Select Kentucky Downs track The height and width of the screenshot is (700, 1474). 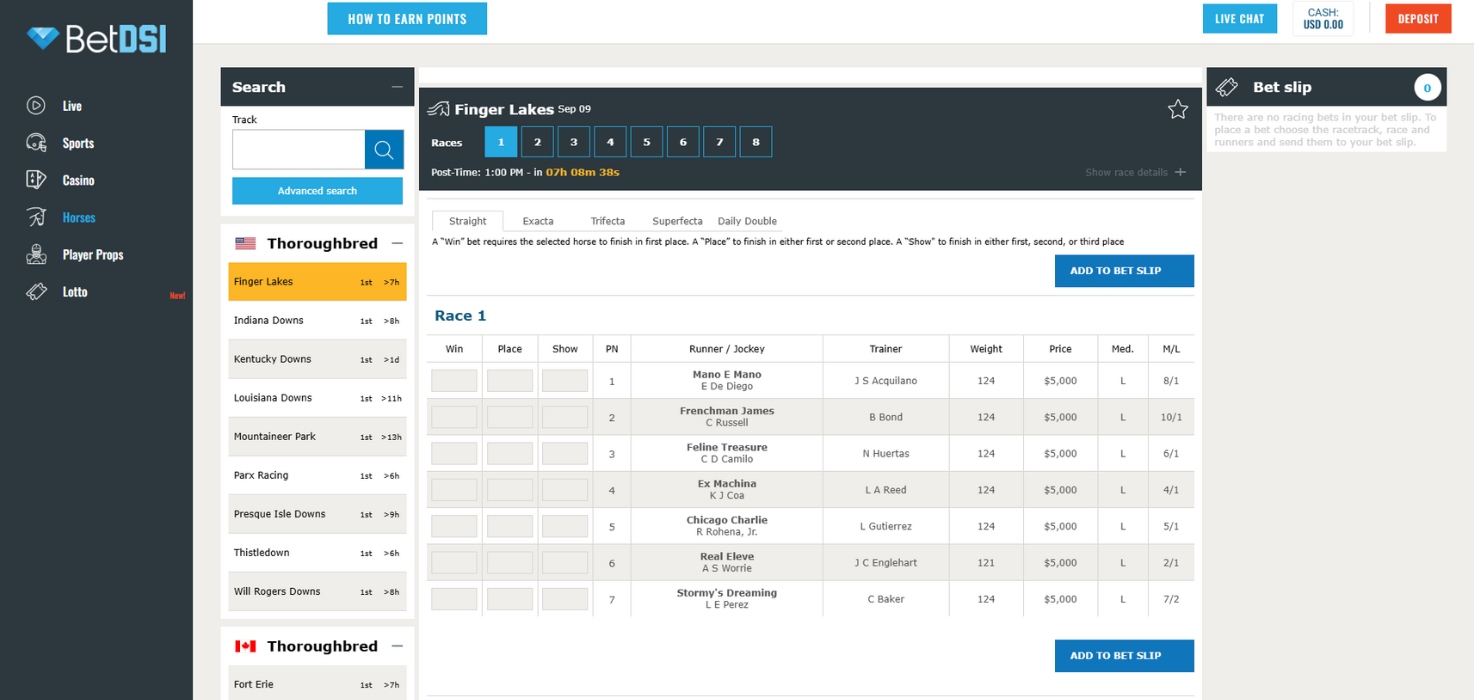(x=317, y=359)
